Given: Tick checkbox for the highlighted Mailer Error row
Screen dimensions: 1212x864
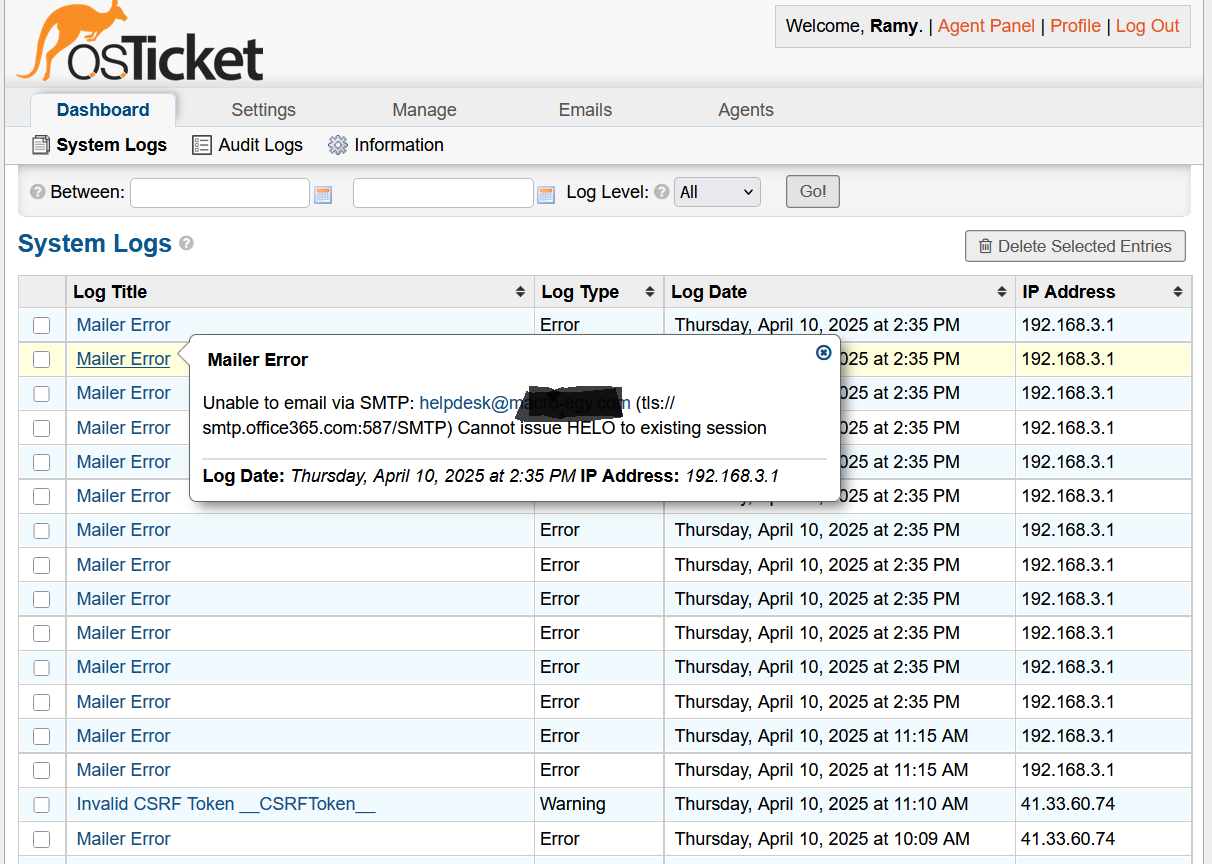Looking at the screenshot, I should coord(41,359).
